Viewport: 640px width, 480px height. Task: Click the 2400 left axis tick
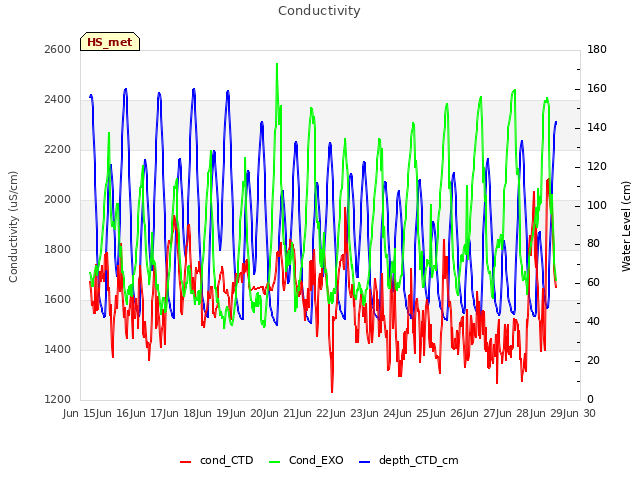click(x=58, y=99)
